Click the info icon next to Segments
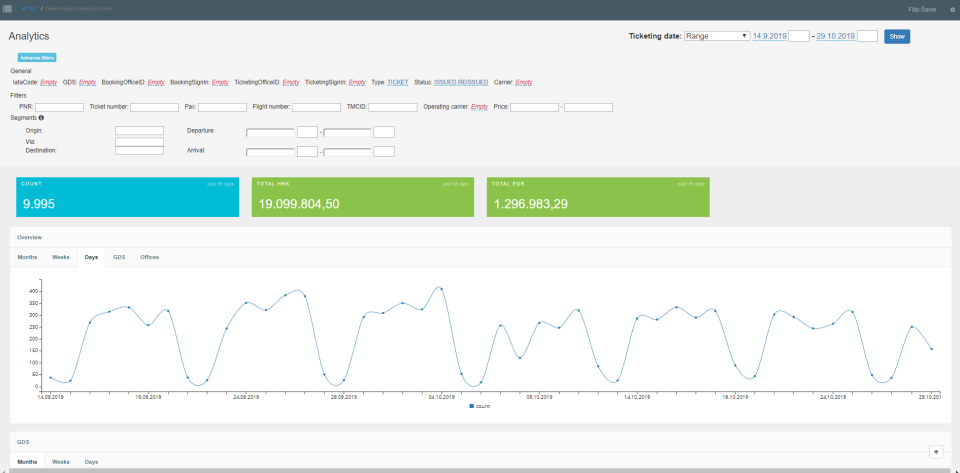Screen dimensions: 960x473 point(42,117)
